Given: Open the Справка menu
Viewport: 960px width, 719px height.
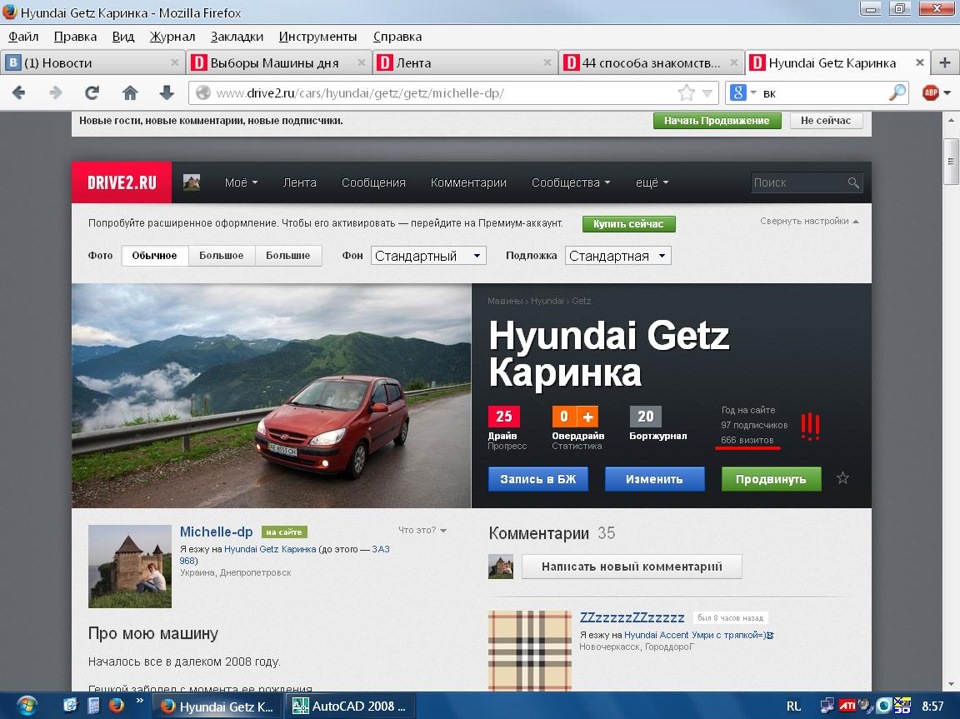Looking at the screenshot, I should 397,37.
